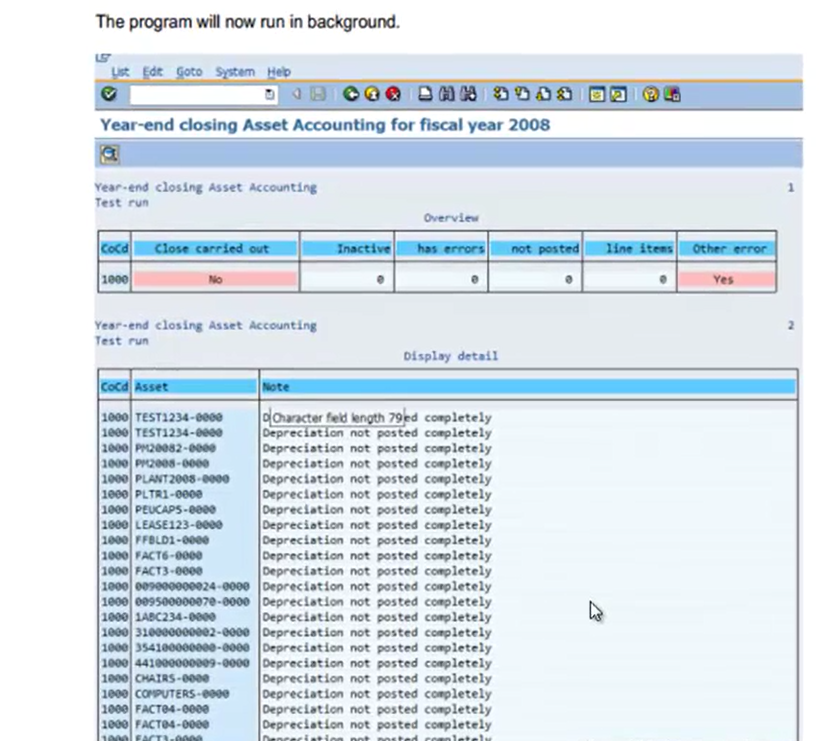The width and height of the screenshot is (826, 741).
Task: Select asset LEASE123-0000
Action: 179,525
